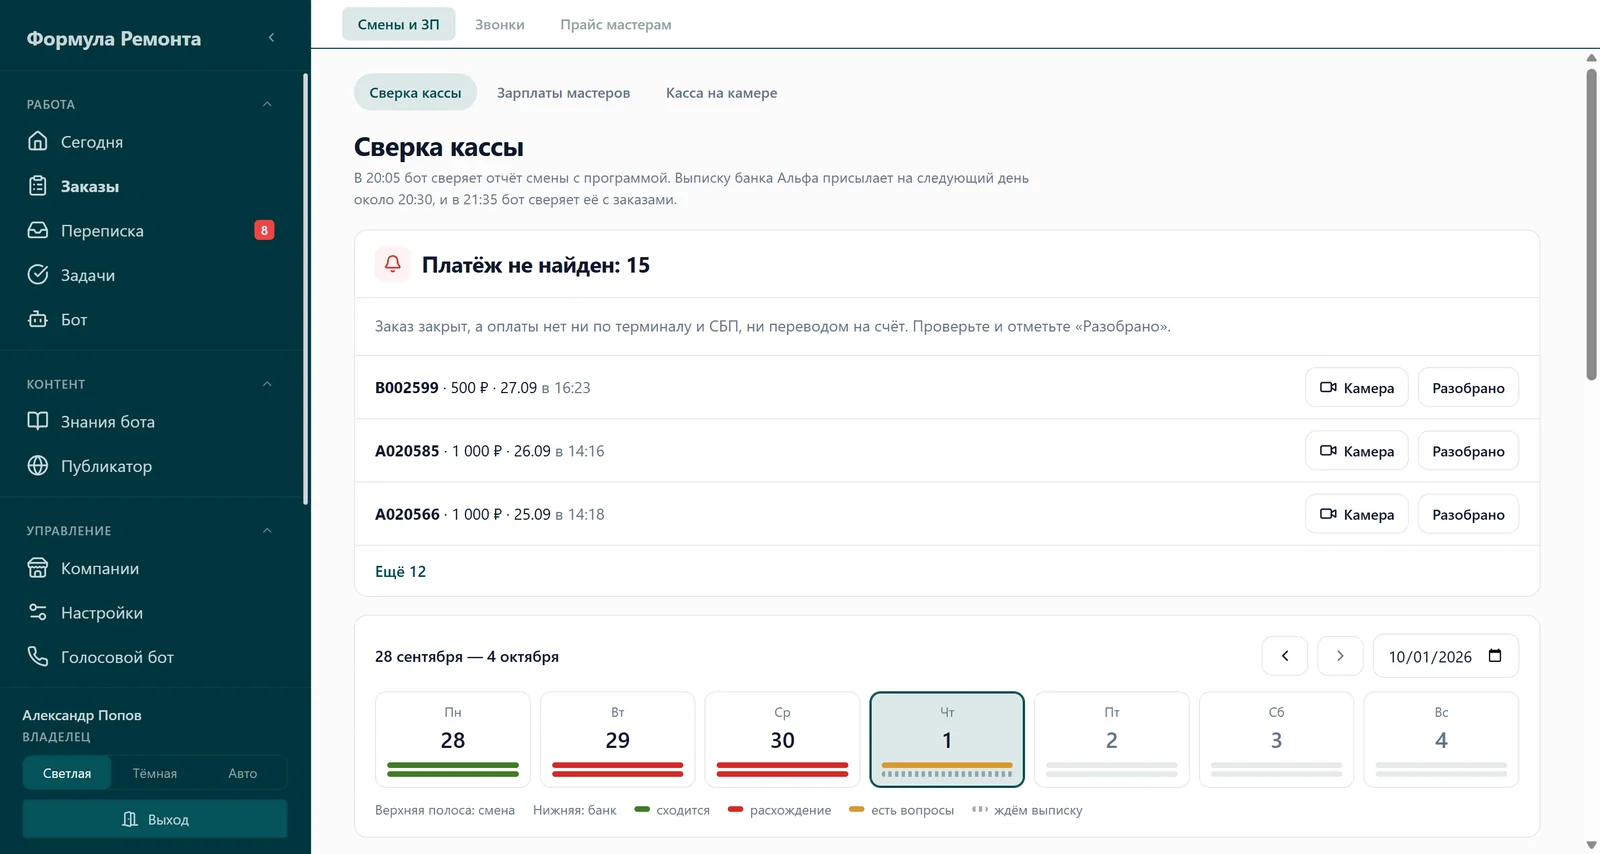1600x854 pixels.
Task: Select Monday 28 day card
Action: pos(453,739)
